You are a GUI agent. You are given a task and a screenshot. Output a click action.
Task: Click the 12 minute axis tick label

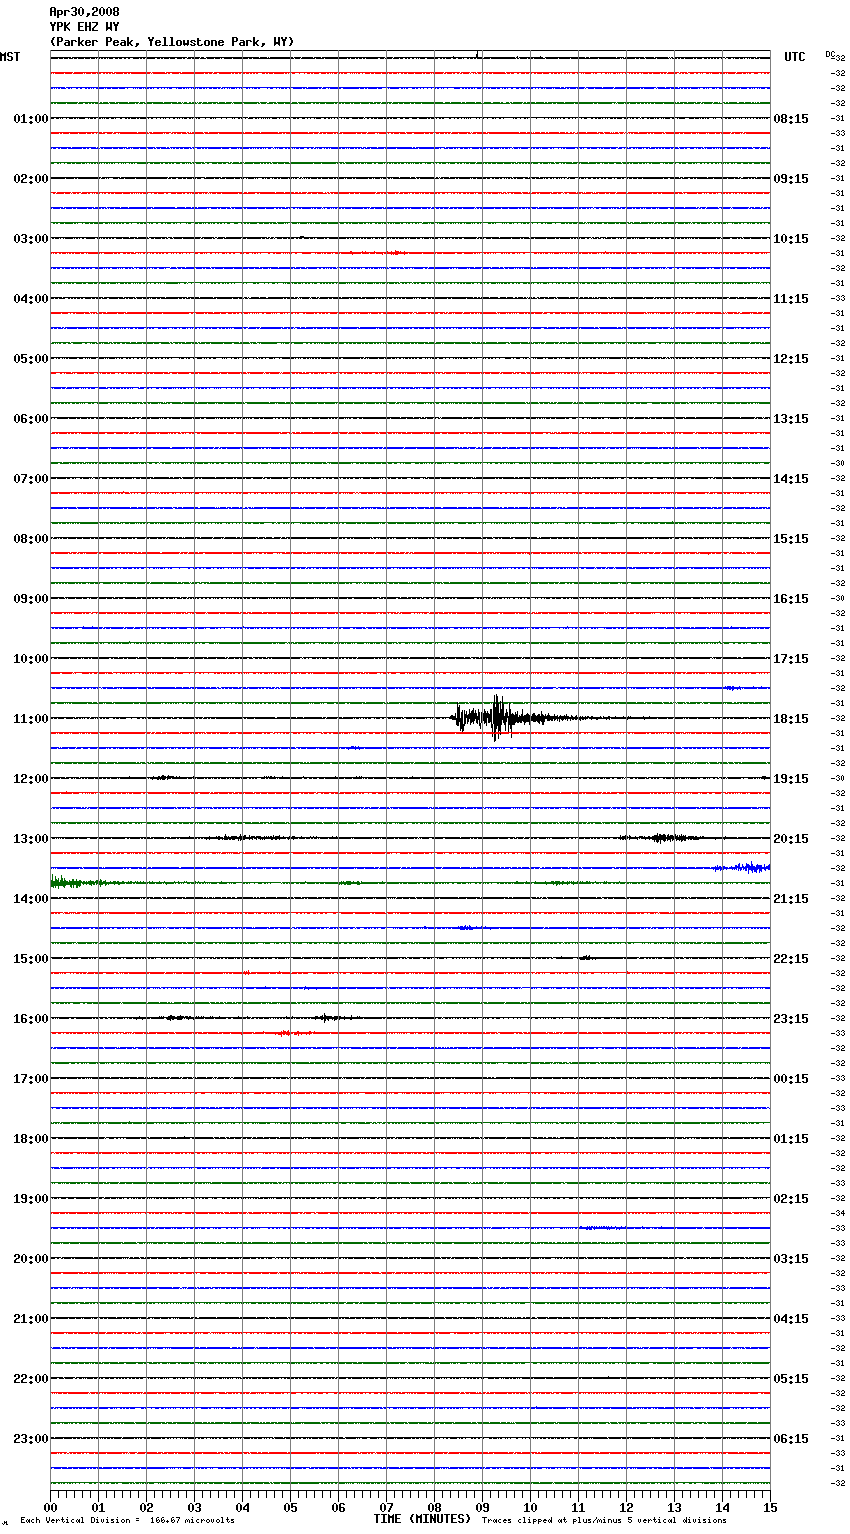click(626, 1507)
